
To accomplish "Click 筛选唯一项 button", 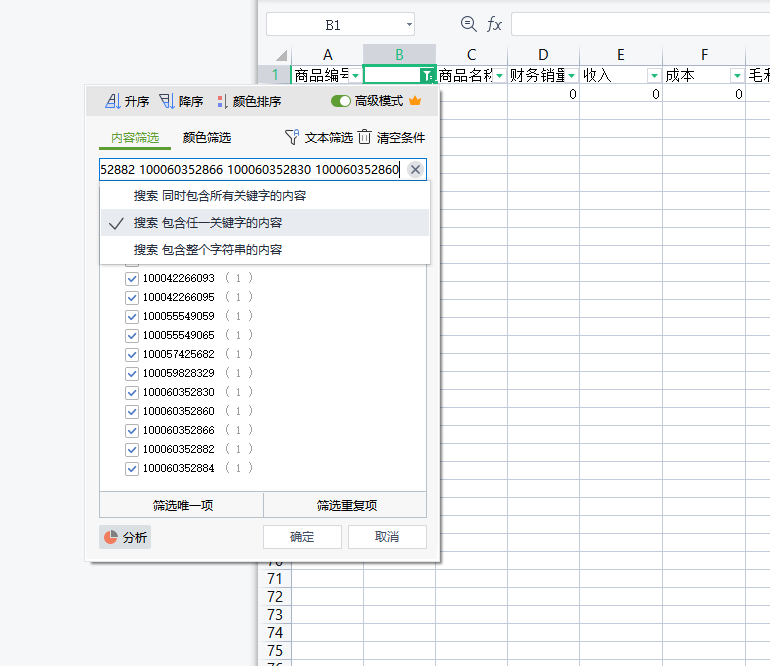I will (182, 505).
